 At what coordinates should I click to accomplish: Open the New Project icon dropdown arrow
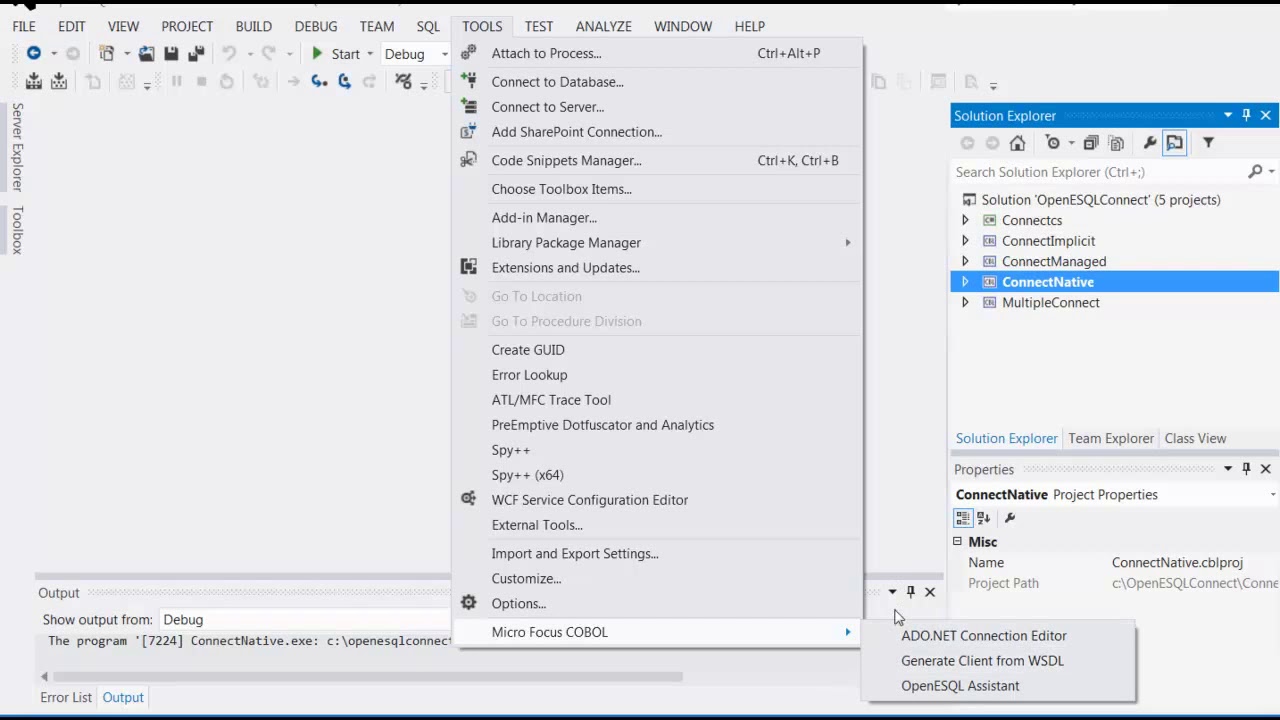click(126, 54)
